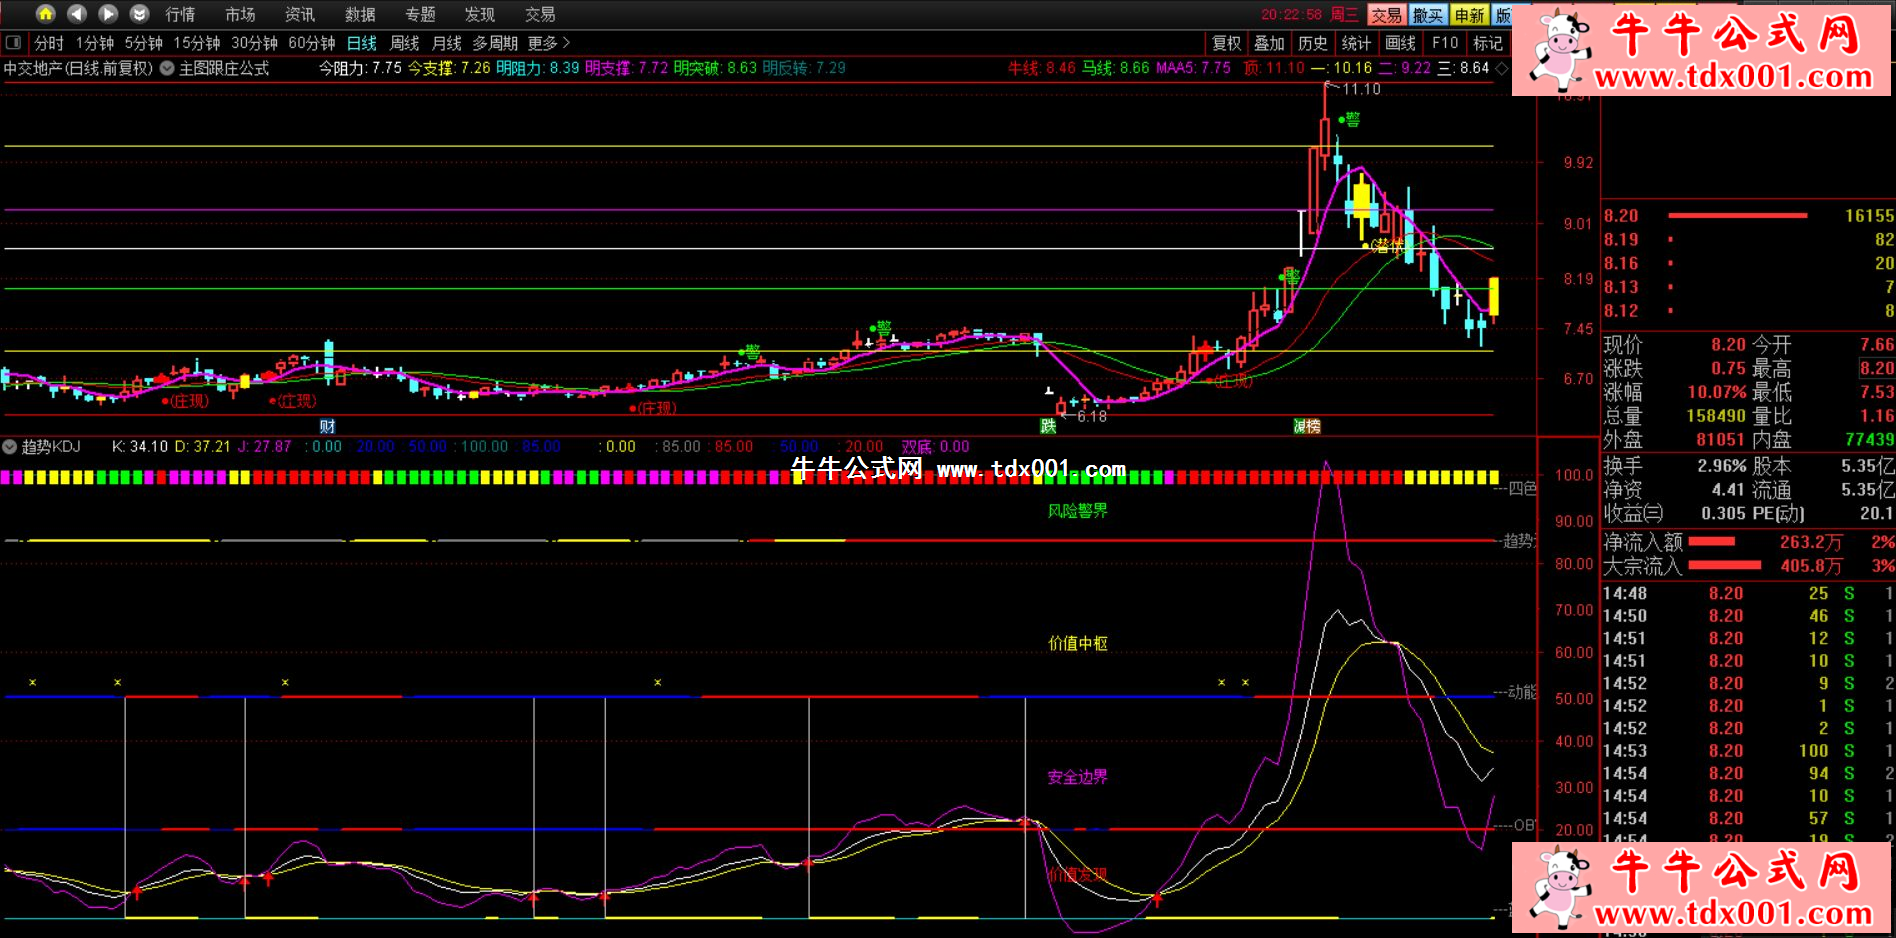Open the 专题 menu

pyautogui.click(x=420, y=14)
